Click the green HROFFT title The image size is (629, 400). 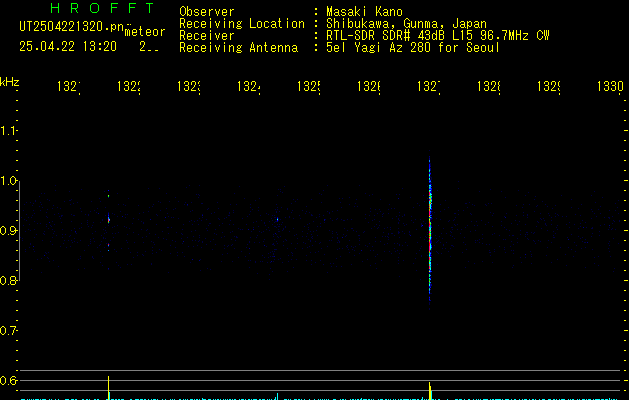click(x=102, y=8)
